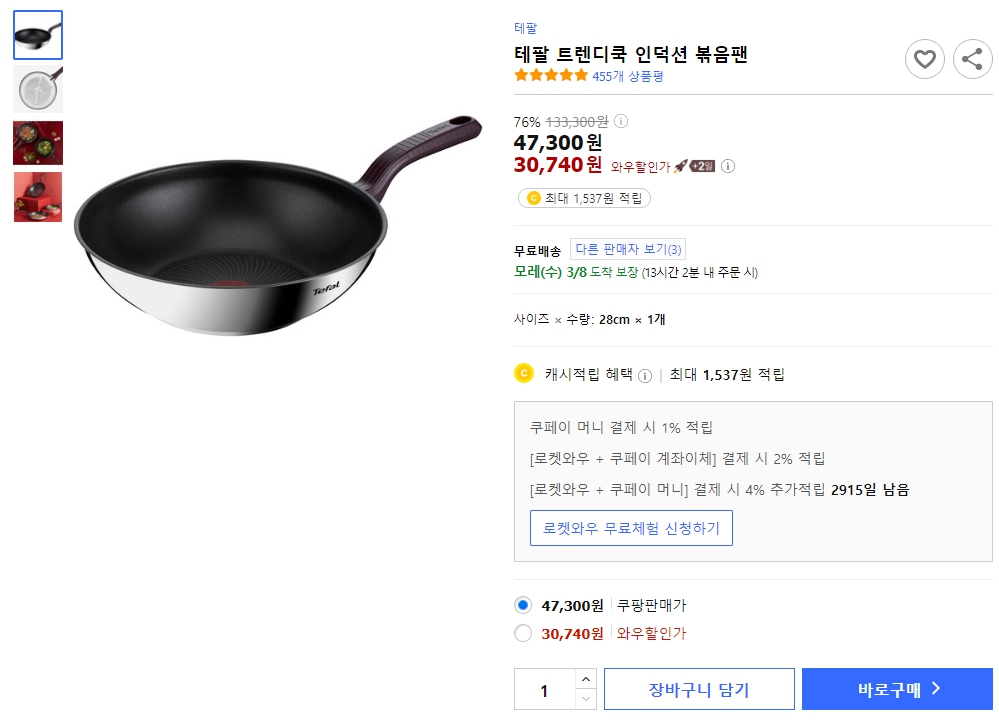
Task: Select the second product thumbnail
Action: point(37,89)
